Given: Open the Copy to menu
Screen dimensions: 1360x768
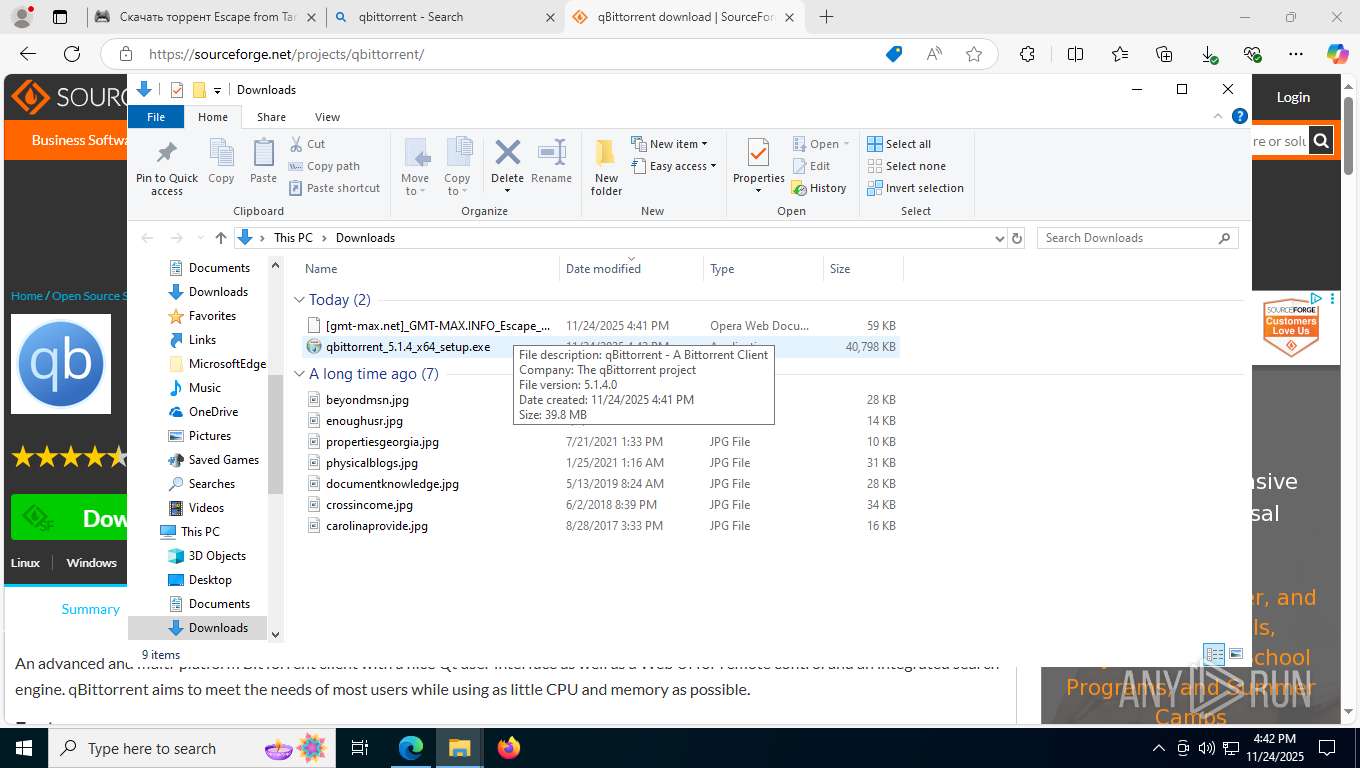Looking at the screenshot, I should 458,167.
